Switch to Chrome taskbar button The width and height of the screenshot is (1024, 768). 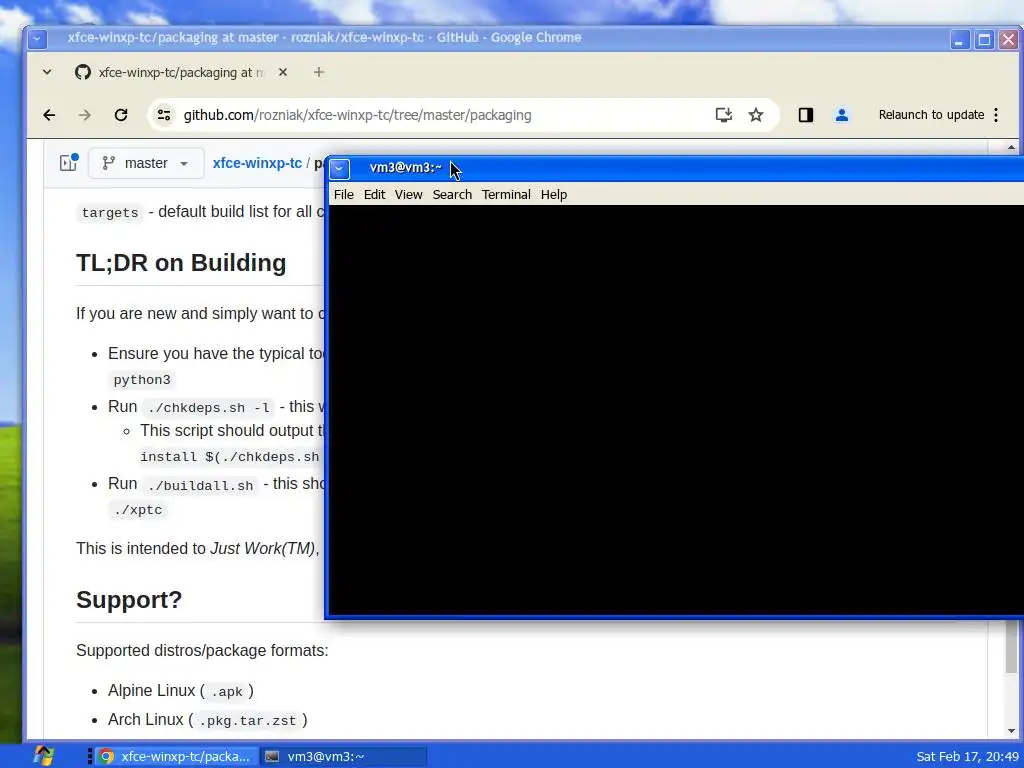click(x=176, y=756)
